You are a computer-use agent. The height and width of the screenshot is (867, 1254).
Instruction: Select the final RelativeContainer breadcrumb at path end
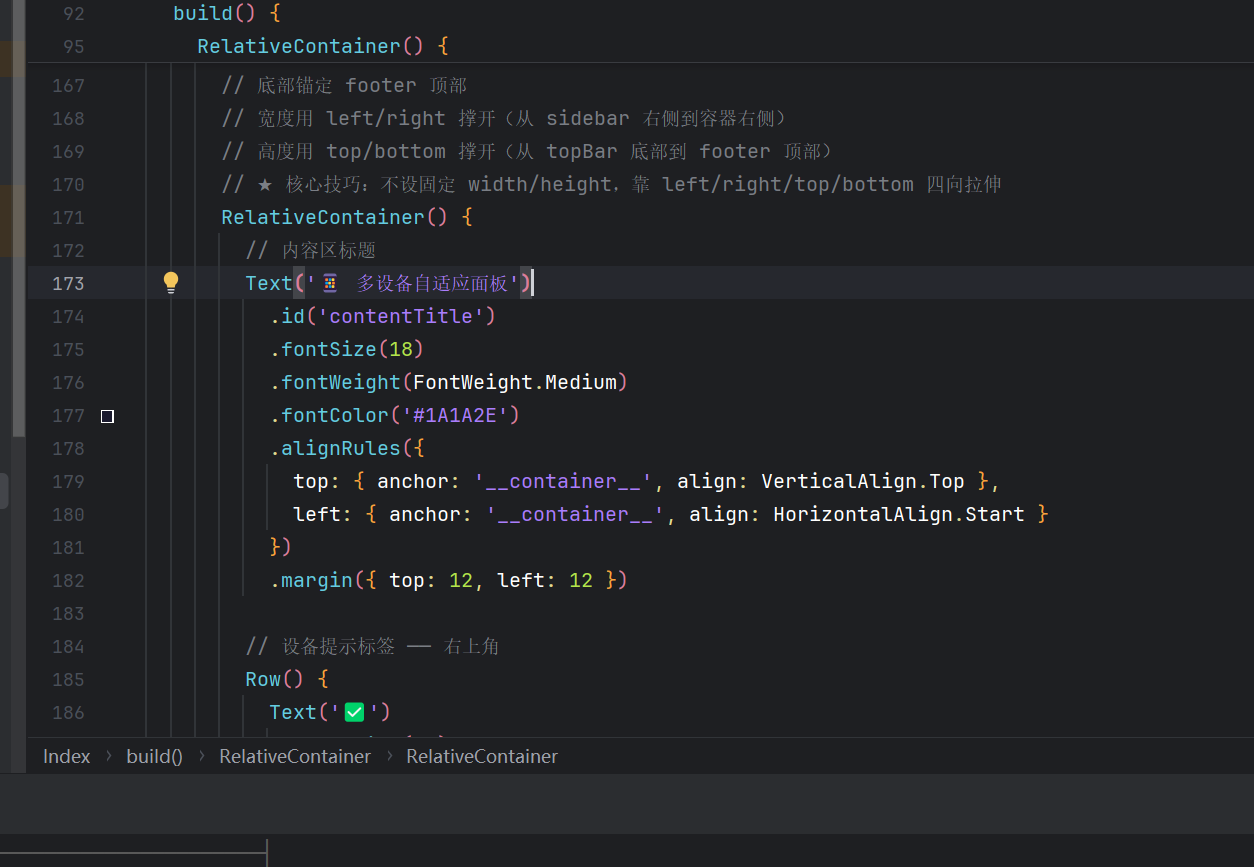point(482,757)
